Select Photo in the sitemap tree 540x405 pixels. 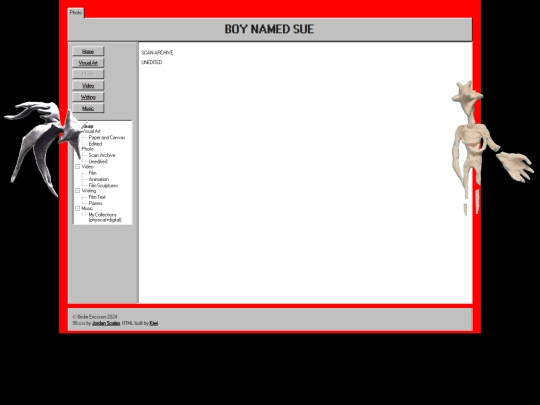coord(87,149)
